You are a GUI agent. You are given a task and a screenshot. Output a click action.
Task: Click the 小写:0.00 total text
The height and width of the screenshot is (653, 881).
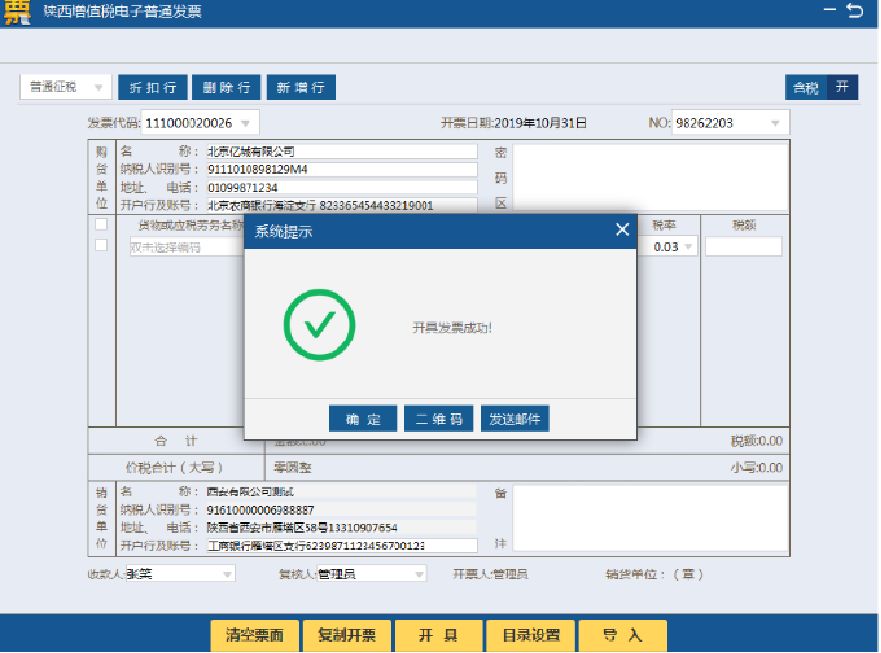coord(757,468)
